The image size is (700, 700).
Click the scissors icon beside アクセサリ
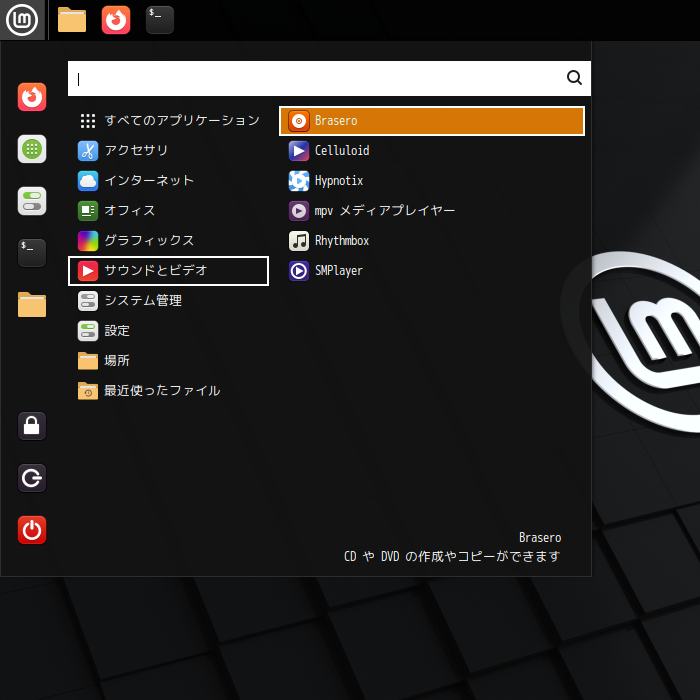88,151
